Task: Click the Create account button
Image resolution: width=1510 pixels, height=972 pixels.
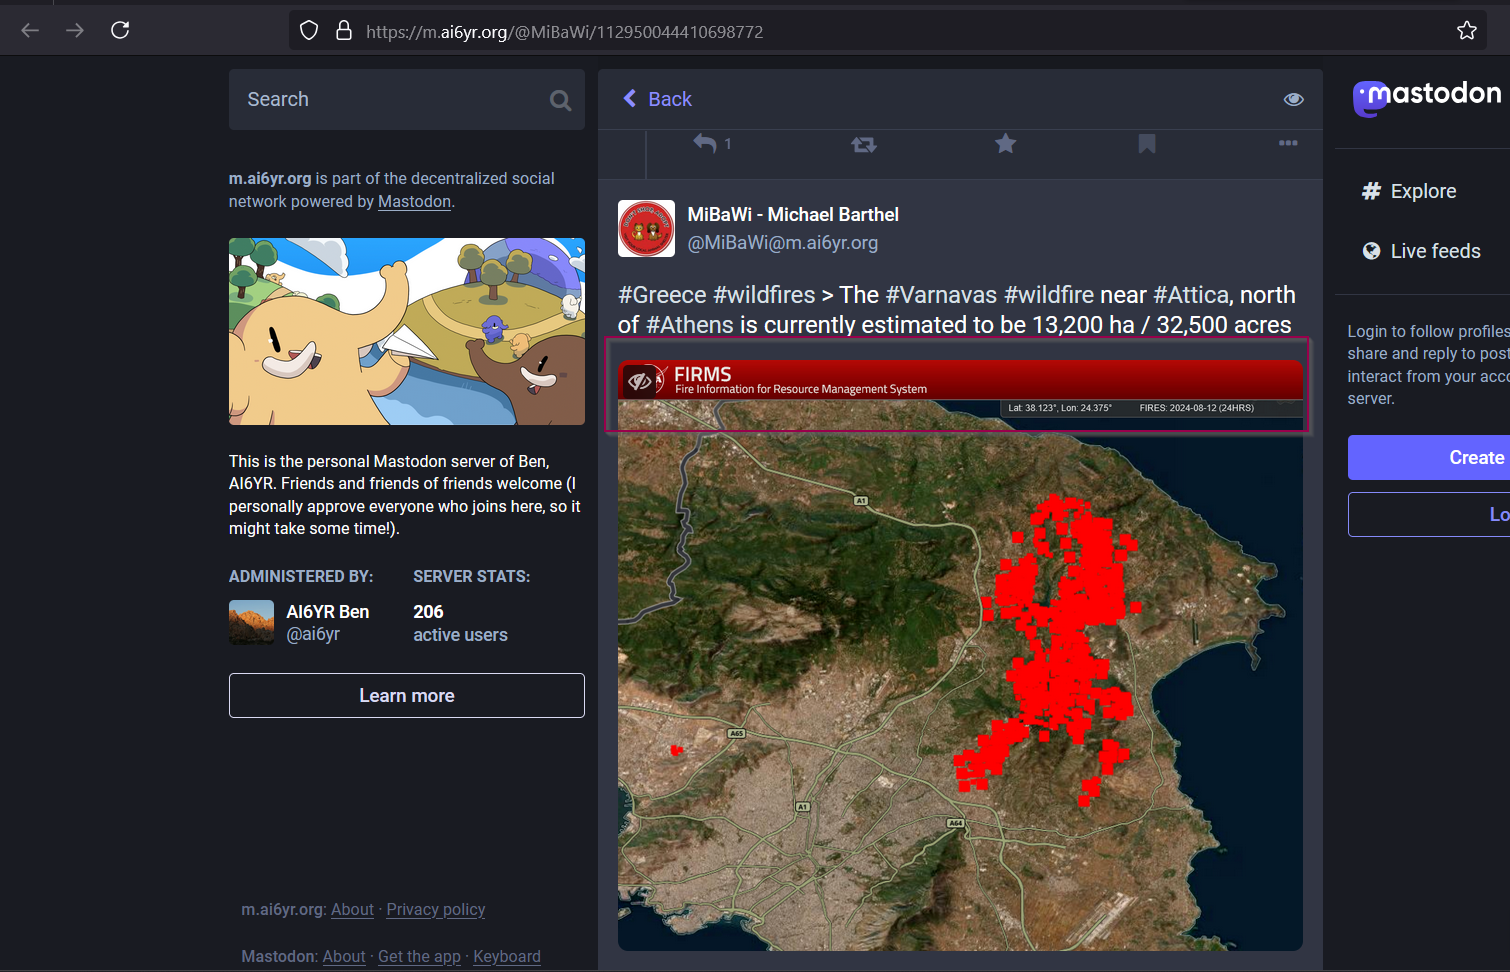Action: (x=1429, y=457)
